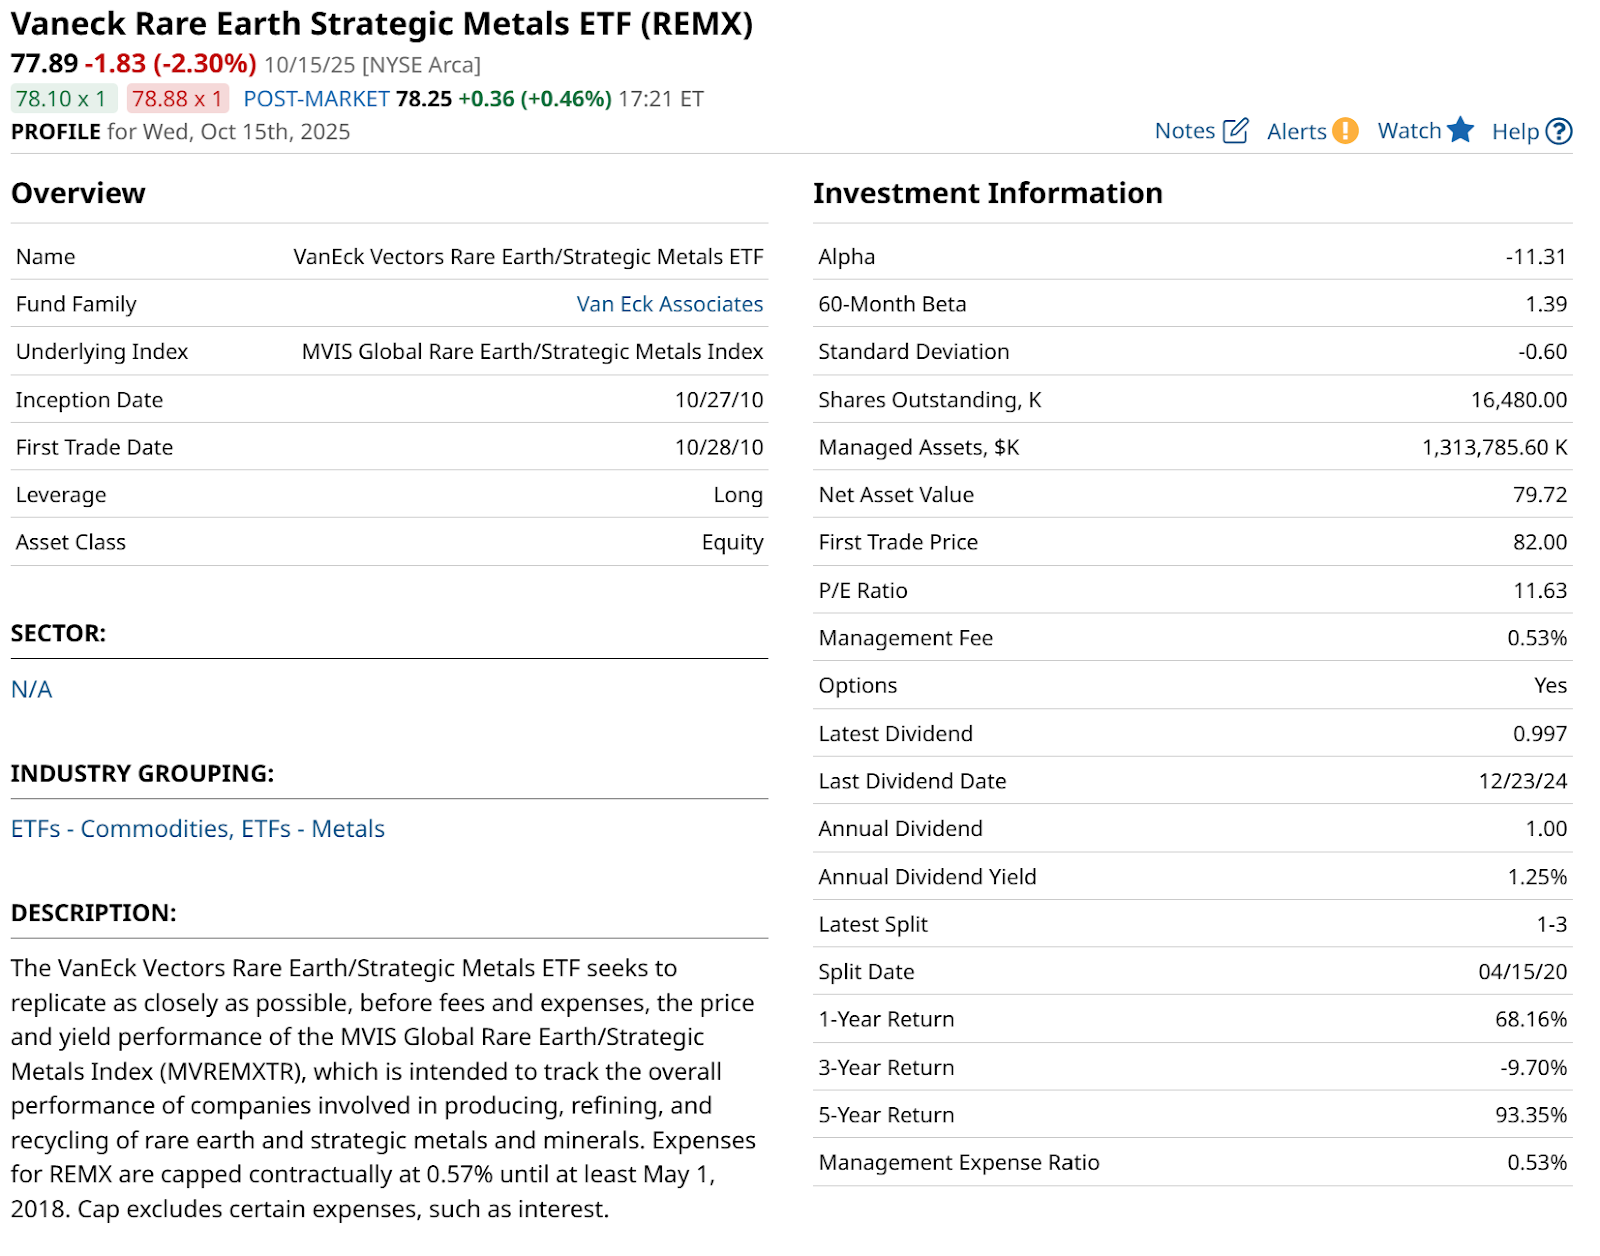Open the Help text link

pyautogui.click(x=1515, y=132)
